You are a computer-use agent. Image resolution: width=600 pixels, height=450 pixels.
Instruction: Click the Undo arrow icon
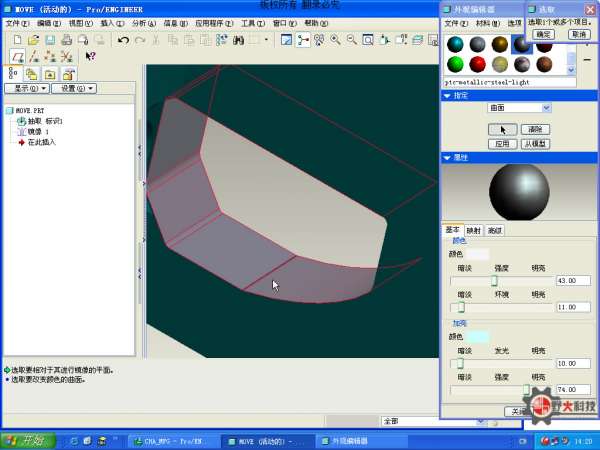[x=123, y=40]
